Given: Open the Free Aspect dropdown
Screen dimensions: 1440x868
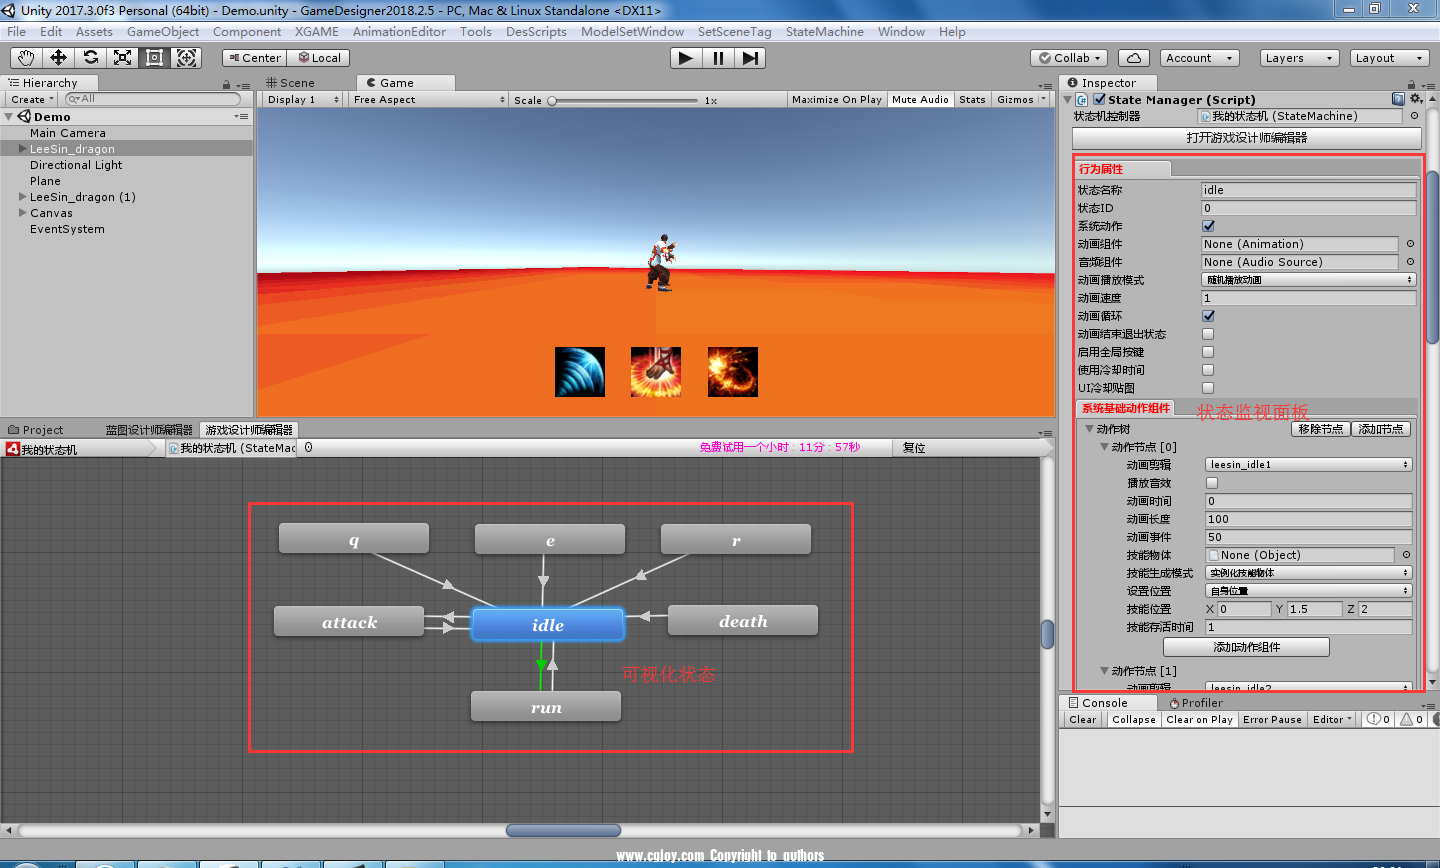Looking at the screenshot, I should [x=428, y=100].
